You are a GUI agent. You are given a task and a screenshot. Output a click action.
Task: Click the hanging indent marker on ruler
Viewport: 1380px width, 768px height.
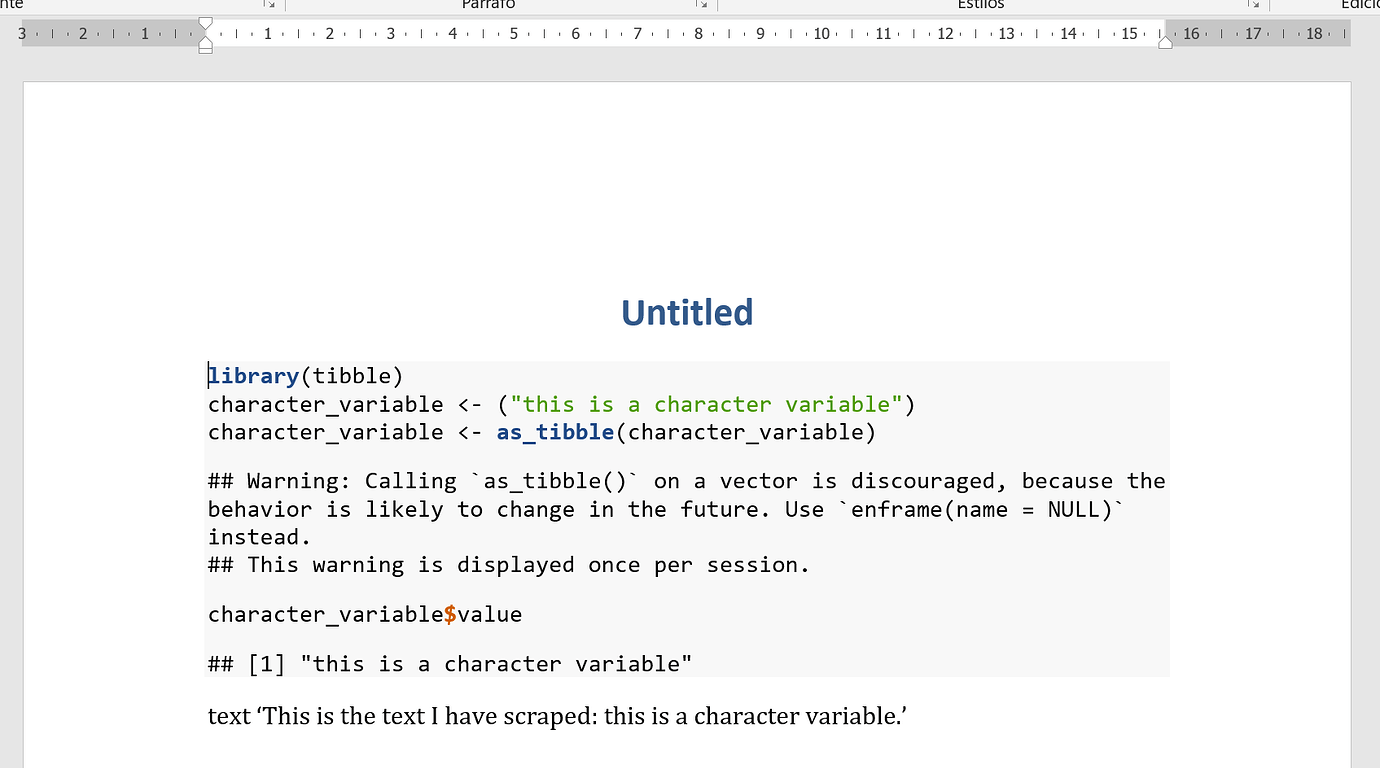(x=205, y=41)
